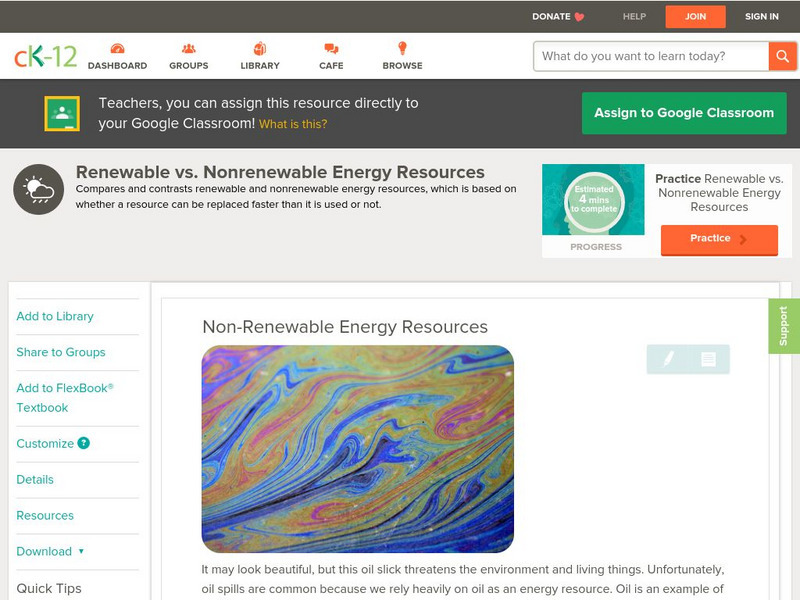Click Add to Library link
This screenshot has height=600, width=800.
click(55, 316)
